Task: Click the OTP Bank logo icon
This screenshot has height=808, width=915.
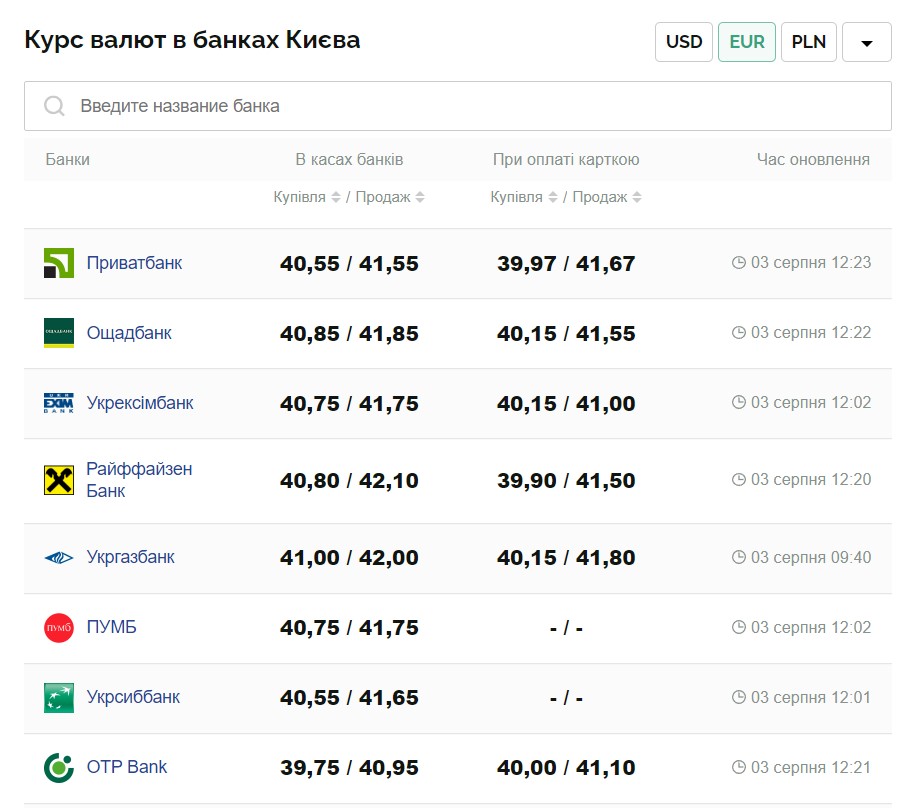Action: pos(59,768)
